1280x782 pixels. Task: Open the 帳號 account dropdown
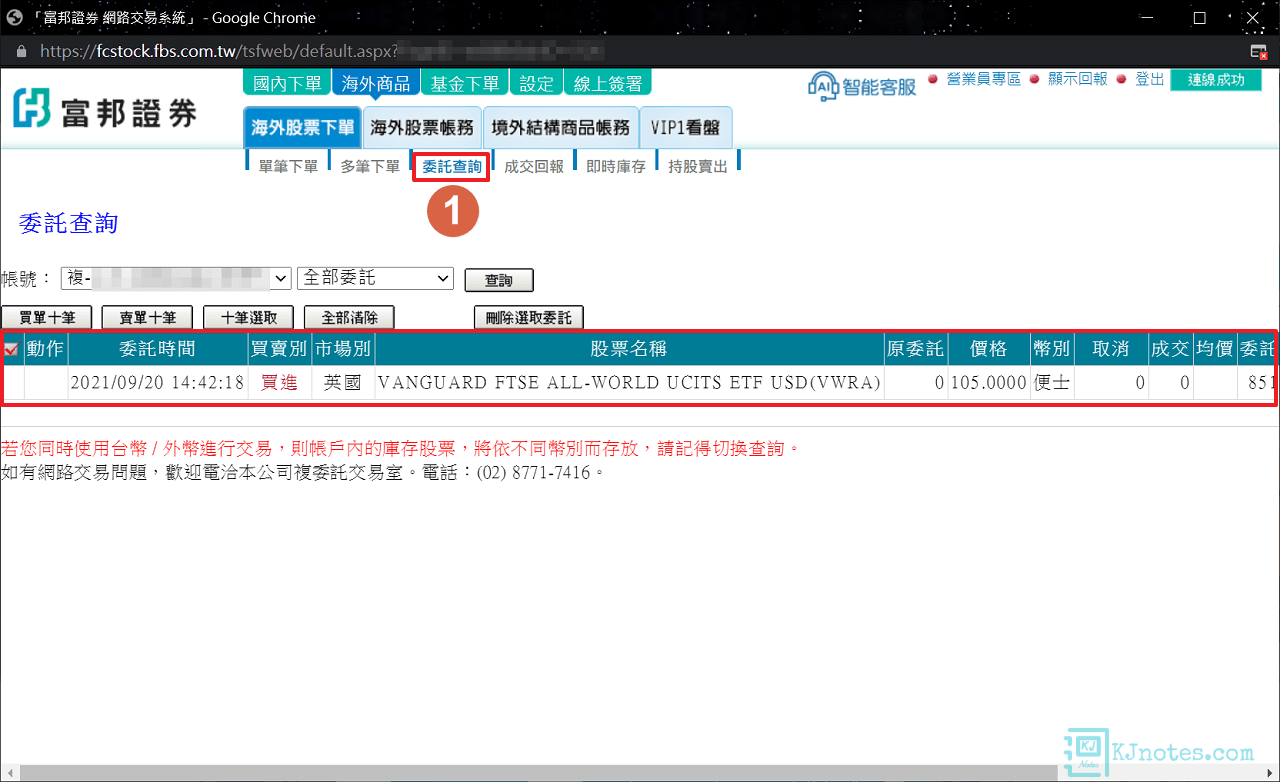(x=176, y=278)
